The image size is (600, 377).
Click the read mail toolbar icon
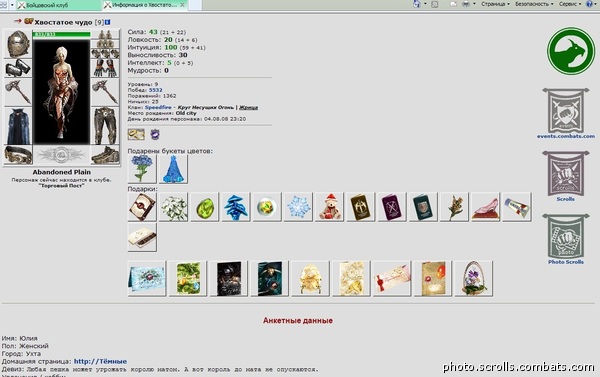click(453, 4)
